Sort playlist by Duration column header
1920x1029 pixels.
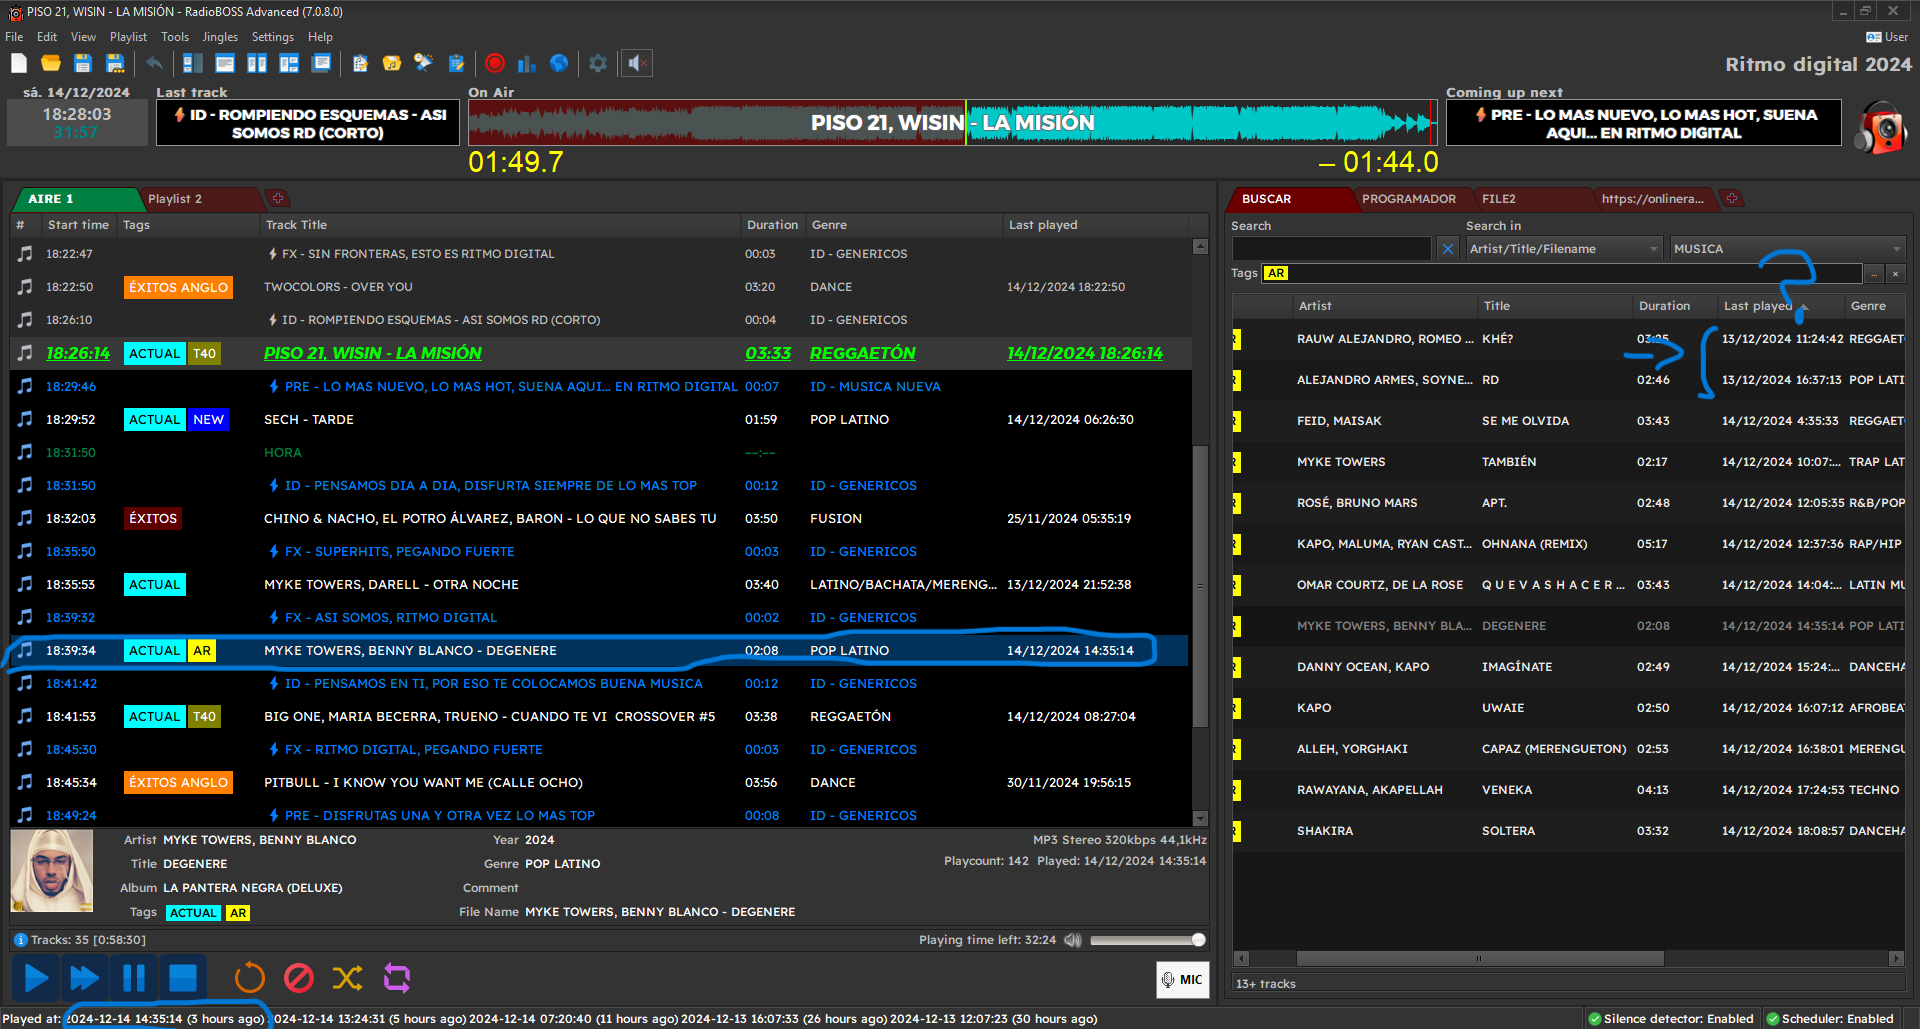pyautogui.click(x=772, y=225)
